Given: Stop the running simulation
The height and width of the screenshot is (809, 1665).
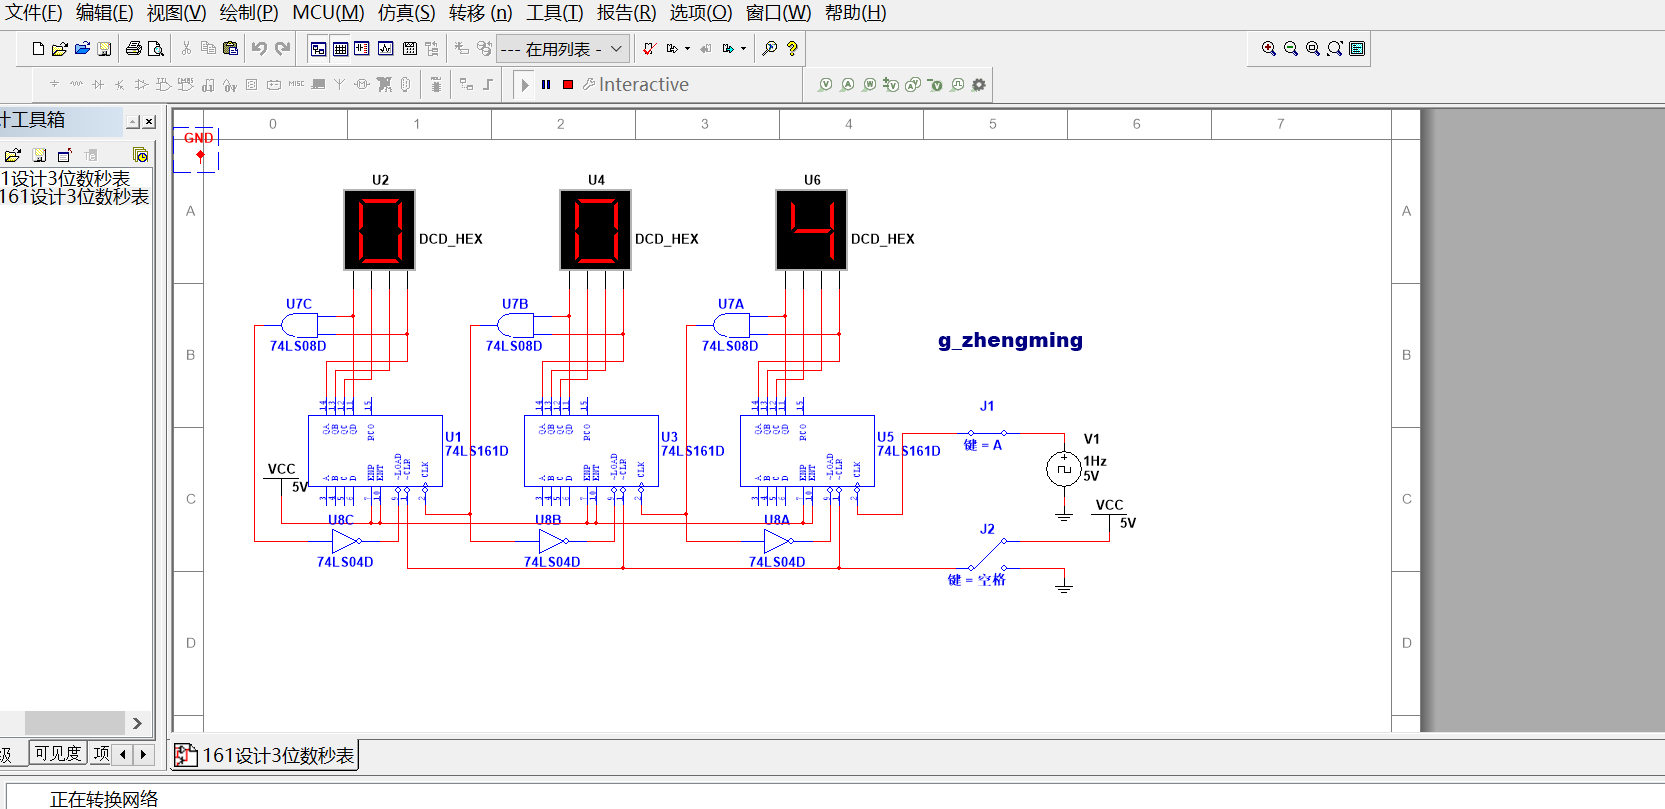Looking at the screenshot, I should click(568, 85).
